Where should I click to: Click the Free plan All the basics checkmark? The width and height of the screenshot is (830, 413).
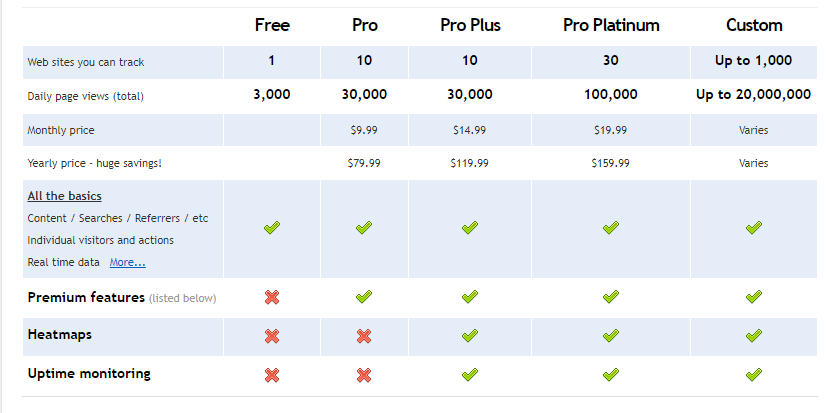(272, 228)
